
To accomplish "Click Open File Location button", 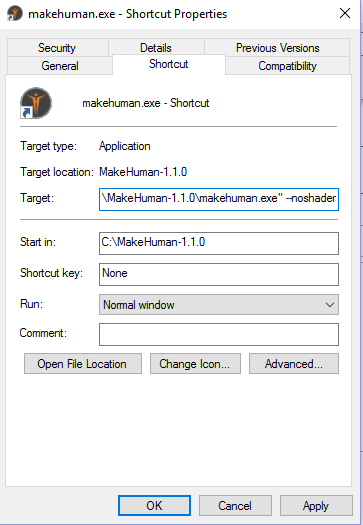I will click(83, 364).
